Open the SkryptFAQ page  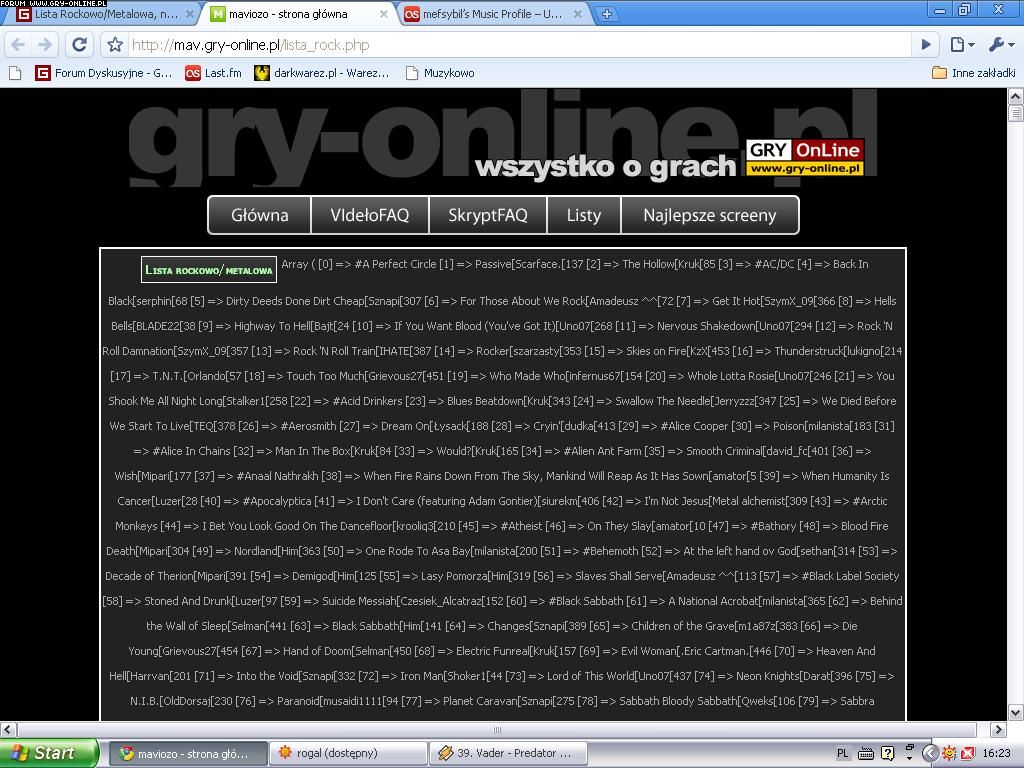pyautogui.click(x=488, y=215)
